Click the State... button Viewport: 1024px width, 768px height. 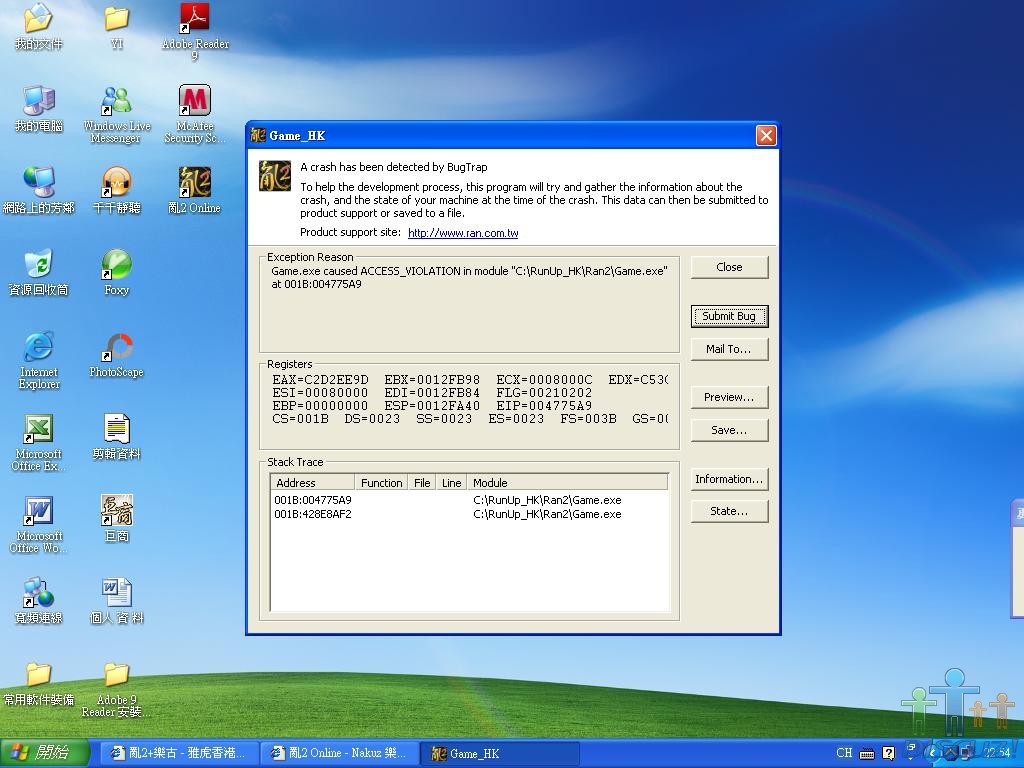pyautogui.click(x=729, y=511)
